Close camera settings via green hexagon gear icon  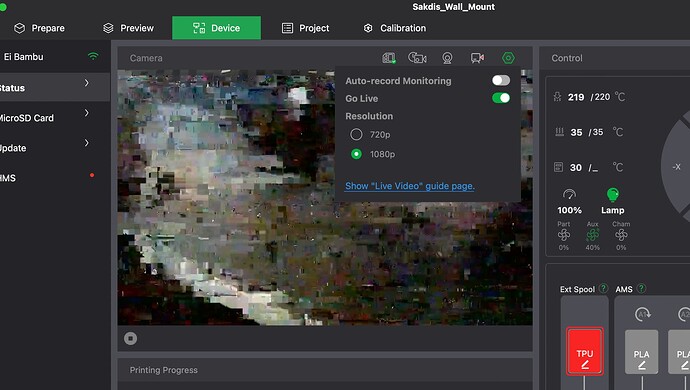(508, 58)
